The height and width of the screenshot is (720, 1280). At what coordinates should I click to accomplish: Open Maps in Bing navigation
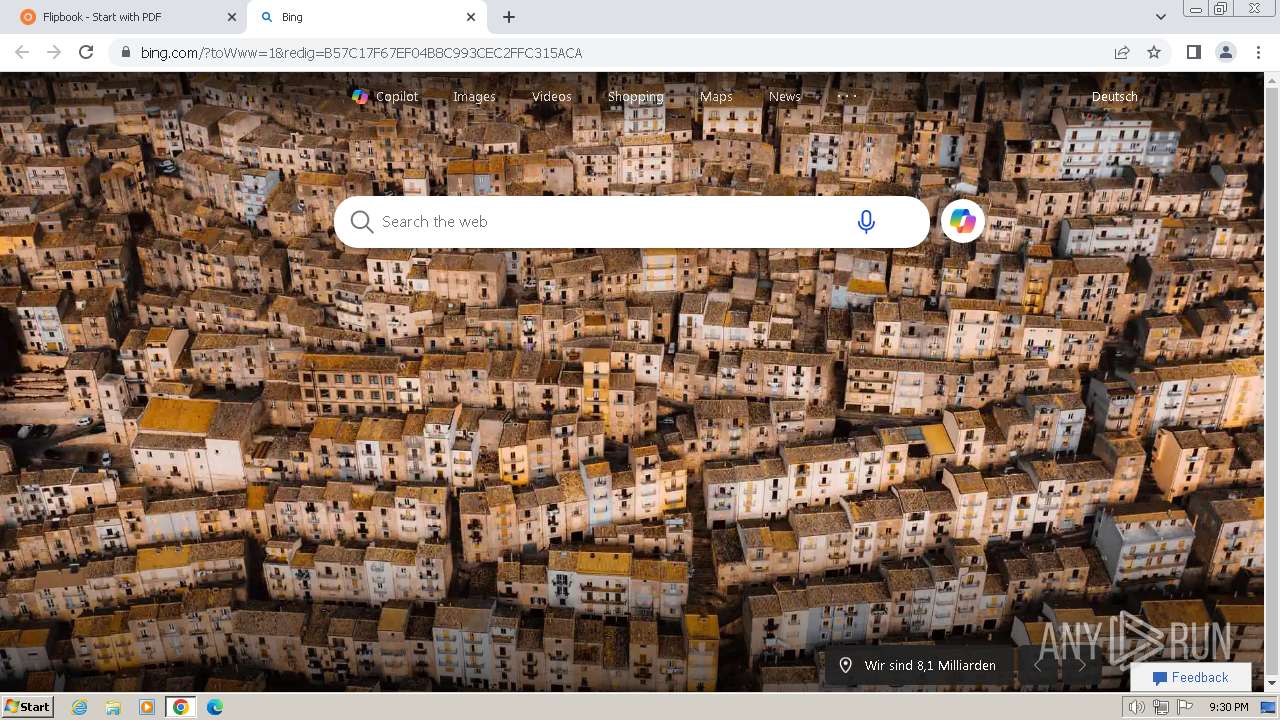point(716,96)
